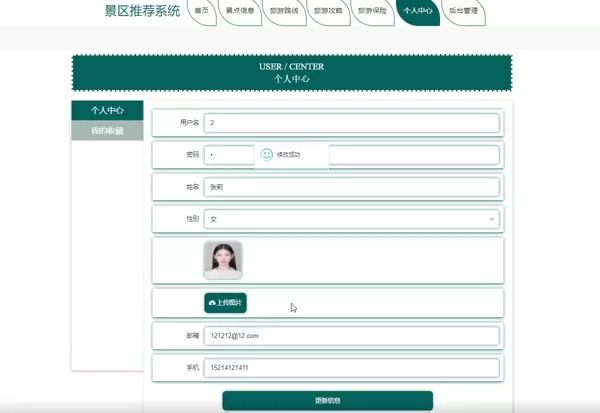Select the active 个人中心 navigation tab
The width and height of the screenshot is (600, 413).
pyautogui.click(x=418, y=12)
